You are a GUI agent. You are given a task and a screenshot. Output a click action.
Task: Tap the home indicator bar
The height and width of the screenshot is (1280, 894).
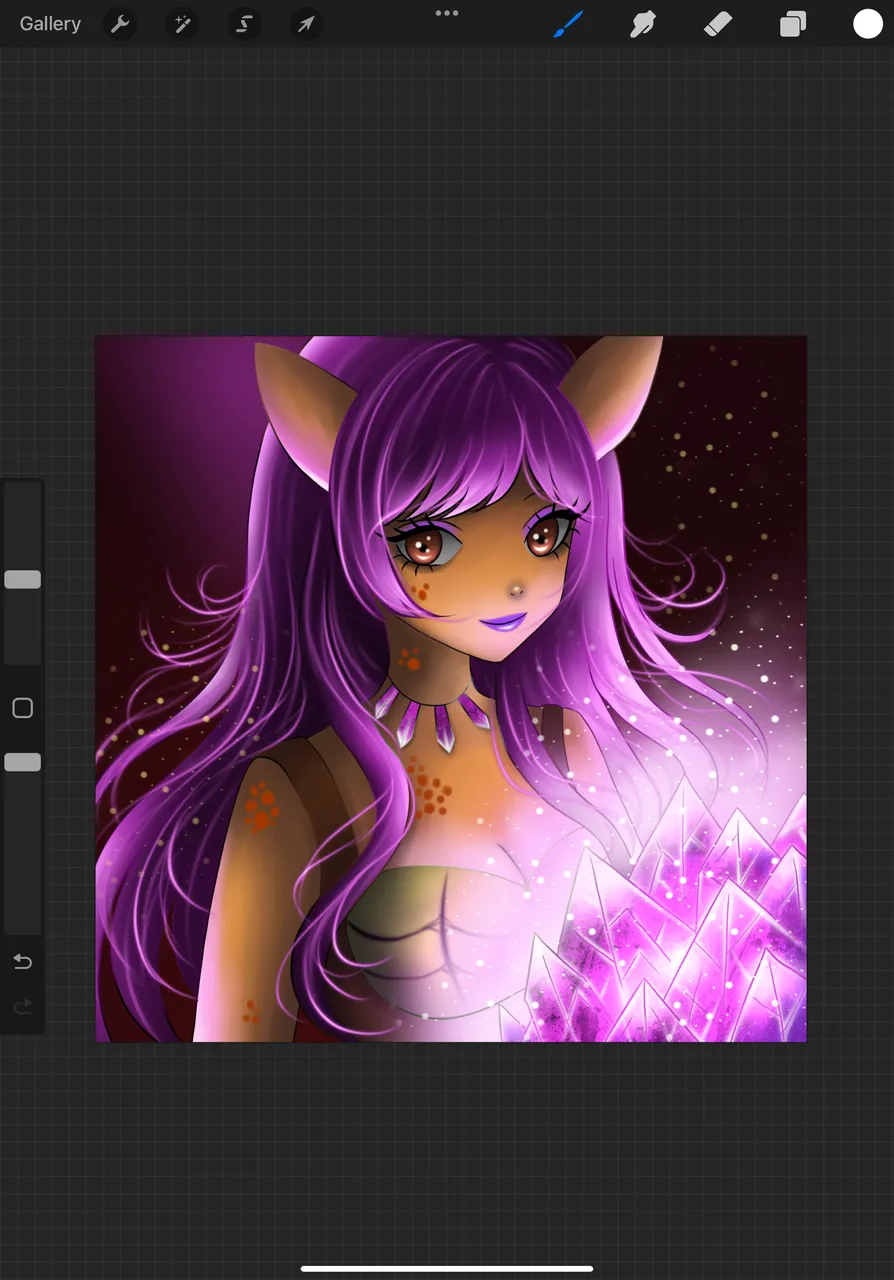click(x=447, y=1269)
